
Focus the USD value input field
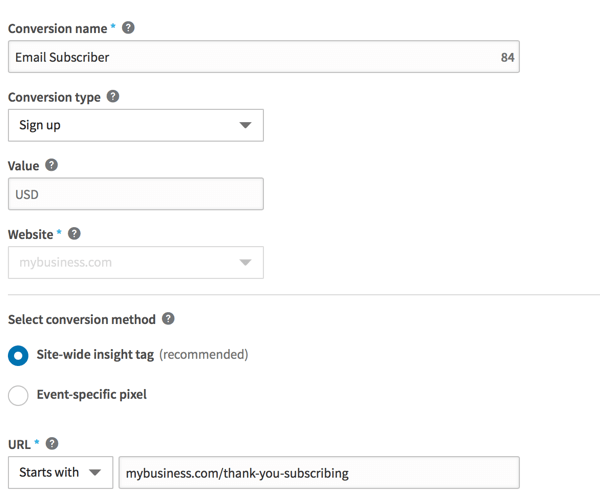tap(135, 194)
